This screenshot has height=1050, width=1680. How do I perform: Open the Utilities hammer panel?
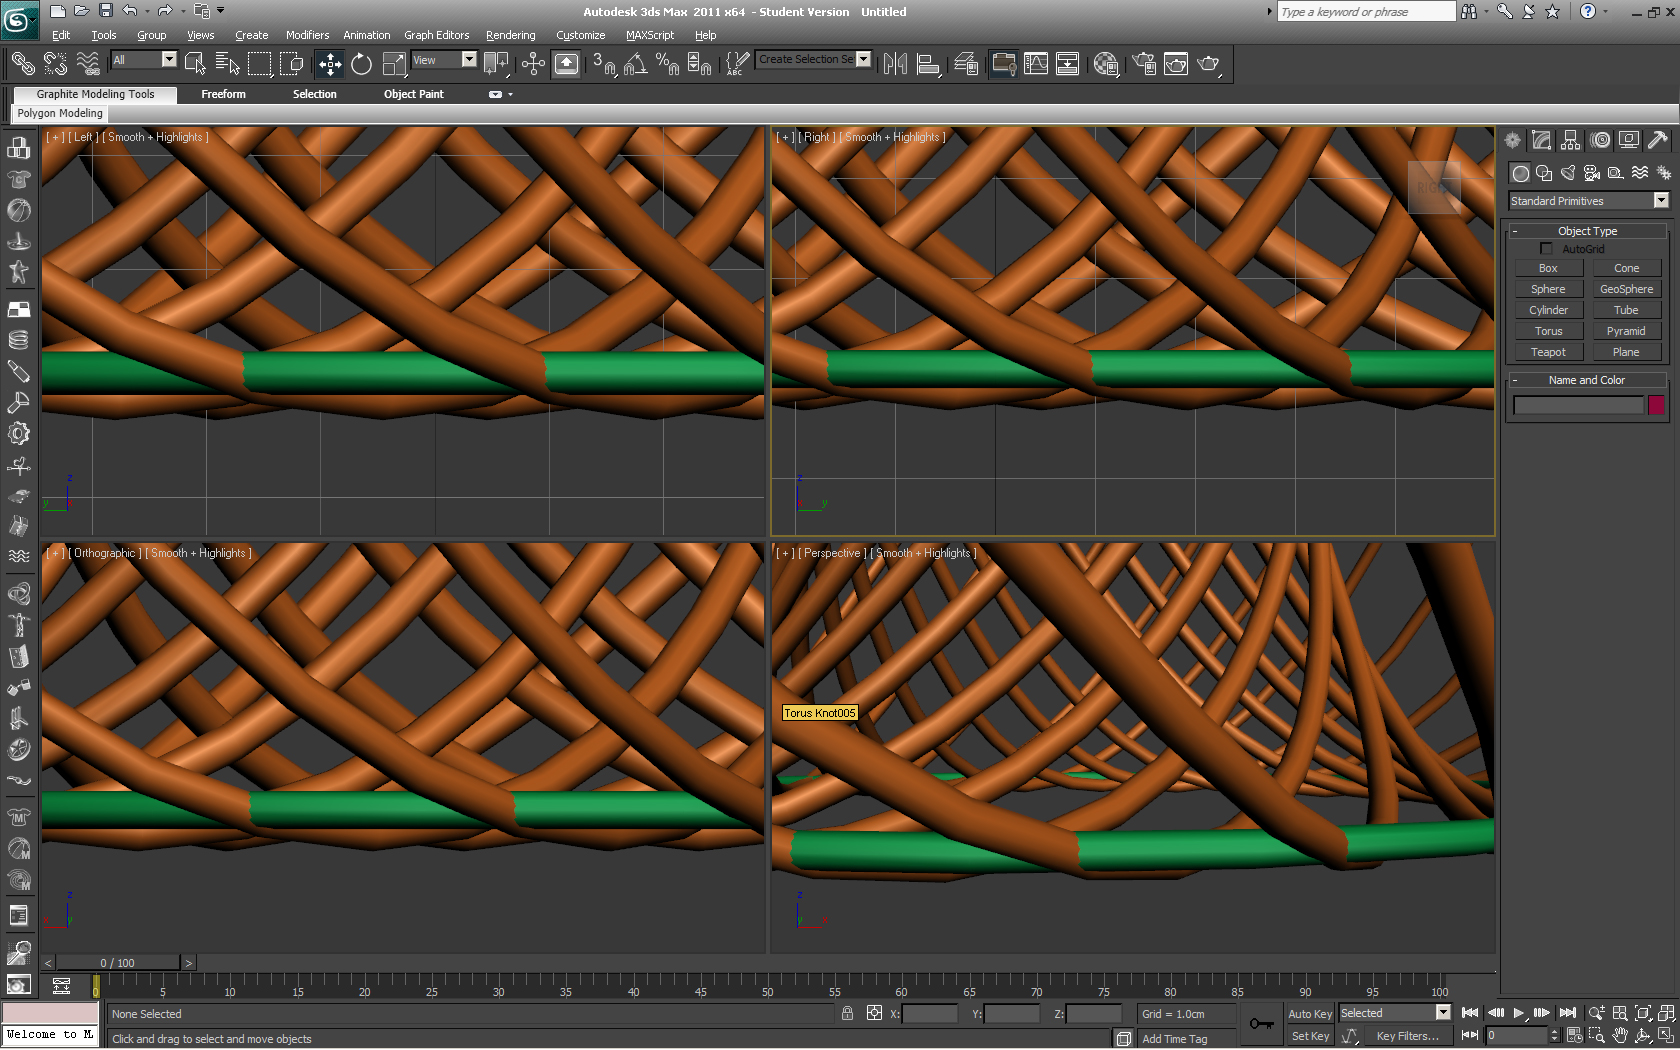point(1658,140)
